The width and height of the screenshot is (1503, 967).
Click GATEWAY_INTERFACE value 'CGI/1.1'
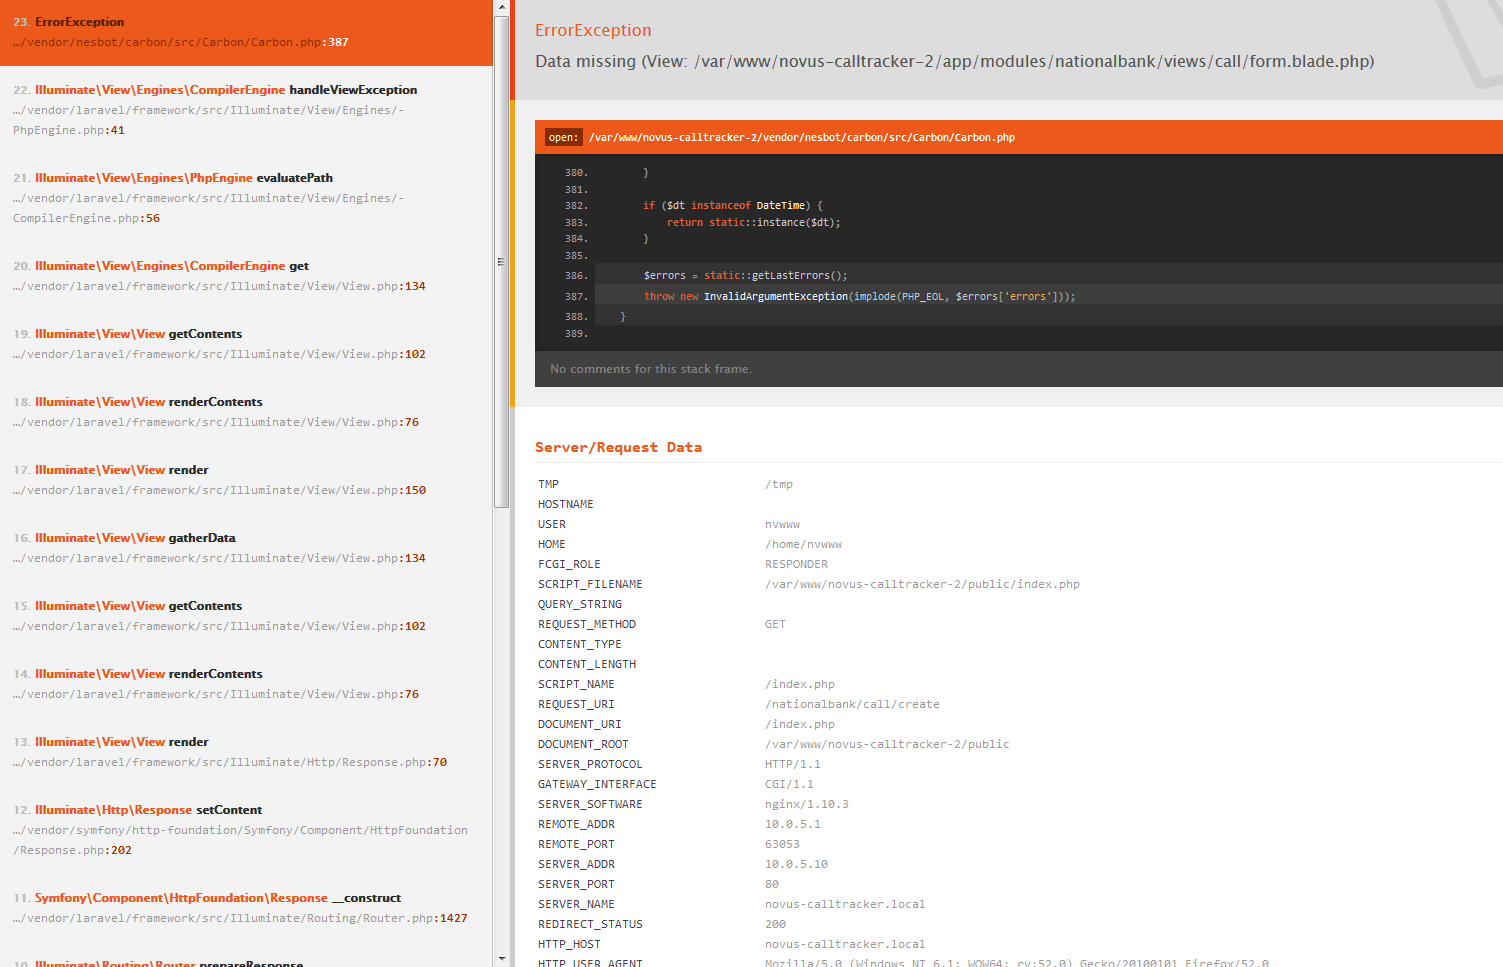point(789,784)
